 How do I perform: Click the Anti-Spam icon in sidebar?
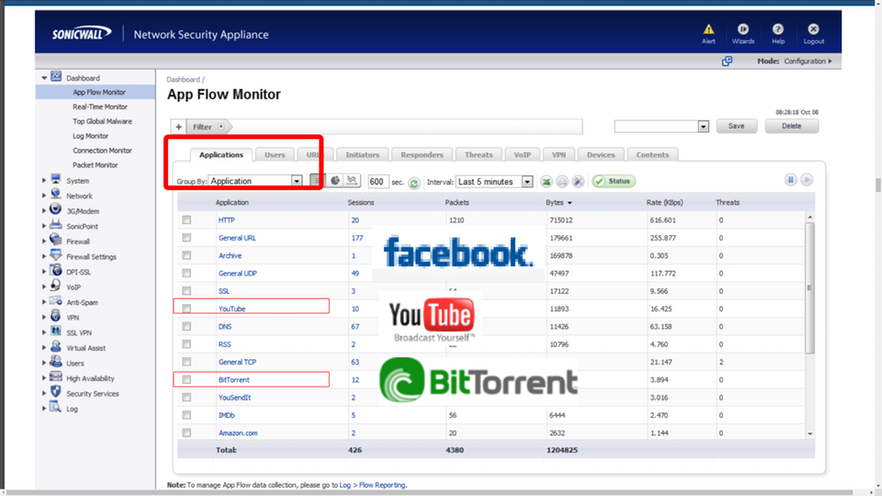(56, 301)
